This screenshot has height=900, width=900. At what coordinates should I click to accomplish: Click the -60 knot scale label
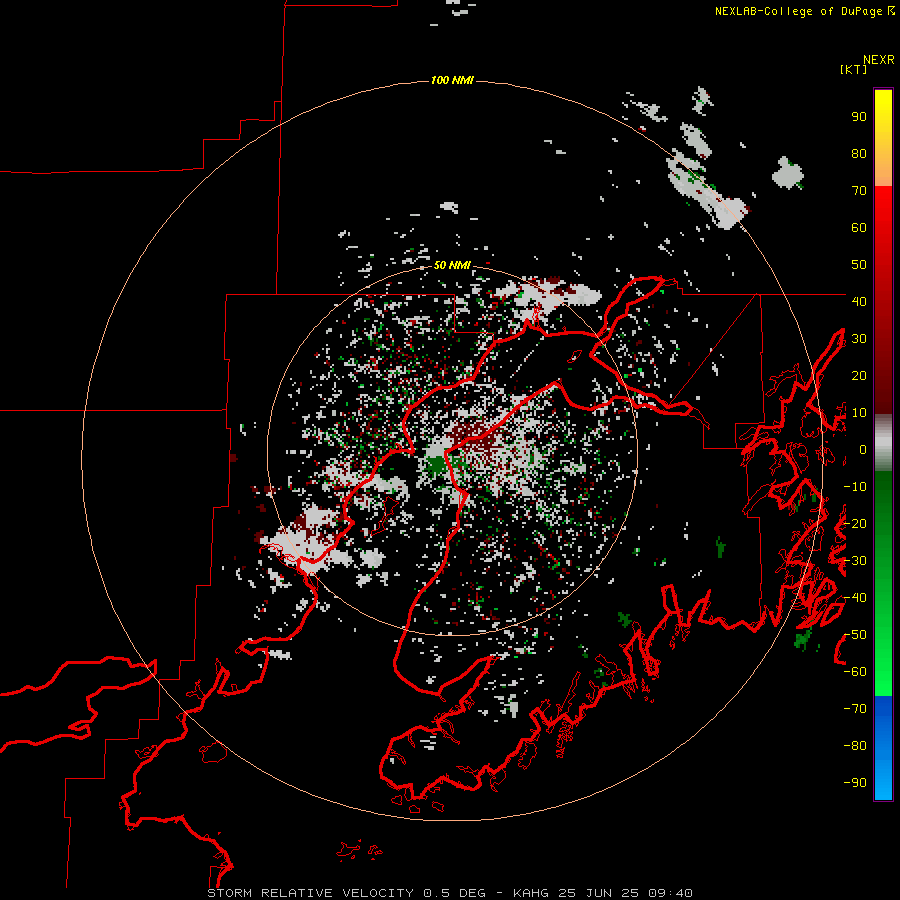coord(855,672)
